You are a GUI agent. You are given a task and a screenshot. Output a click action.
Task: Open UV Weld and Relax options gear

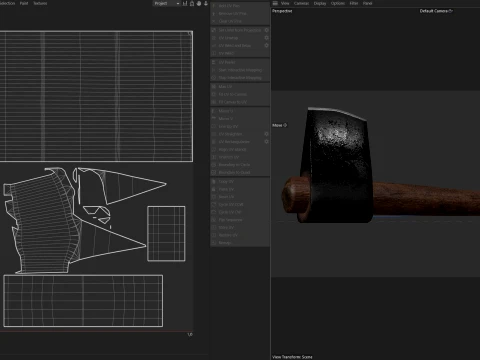(266, 45)
